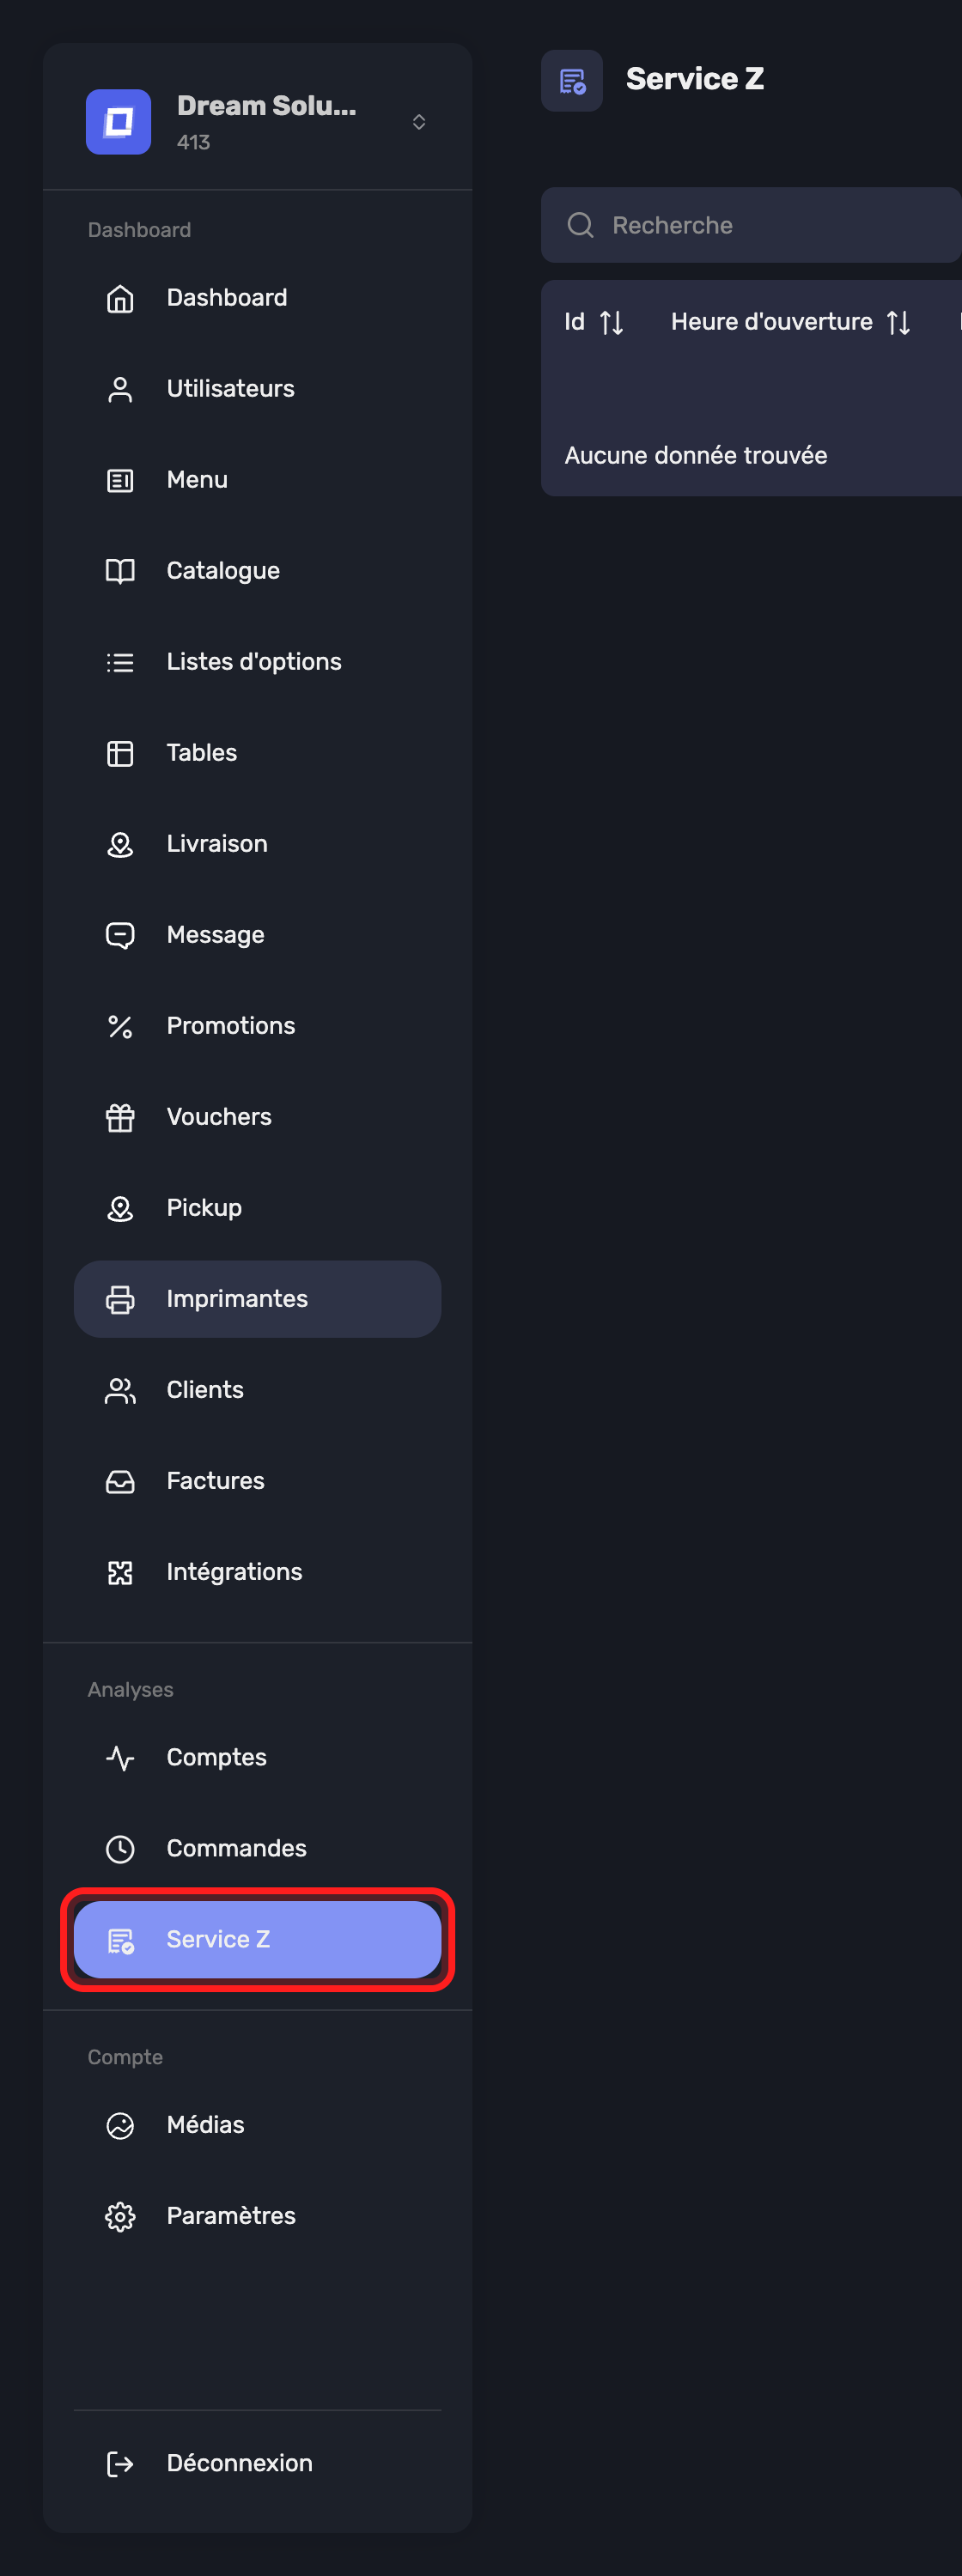Click the Vouchers gift icon
The width and height of the screenshot is (962, 2576).
coord(120,1117)
